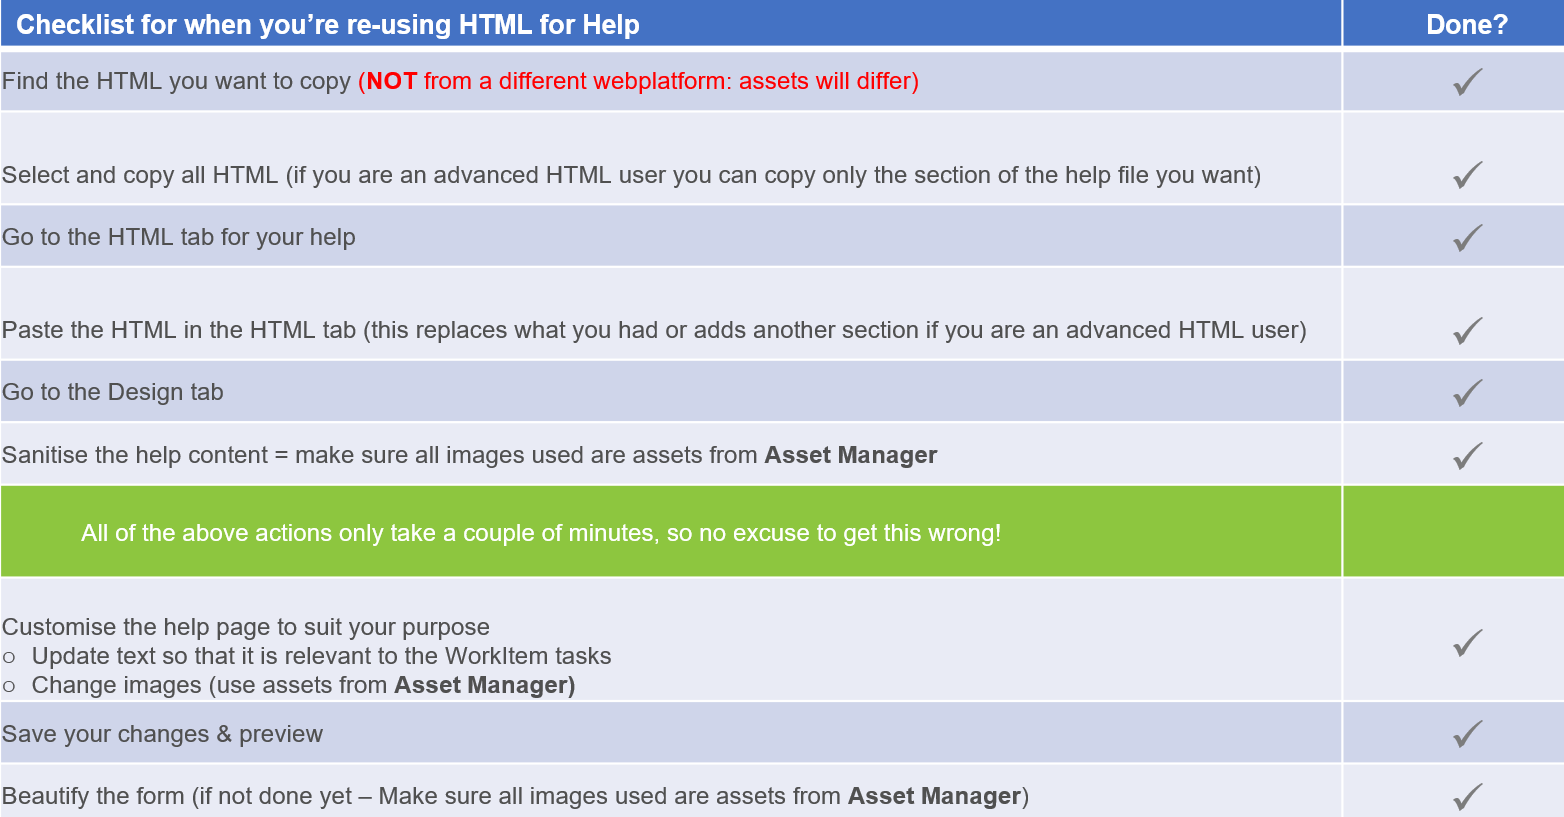Click checkmark for 'Customise the help page' row

(1467, 642)
